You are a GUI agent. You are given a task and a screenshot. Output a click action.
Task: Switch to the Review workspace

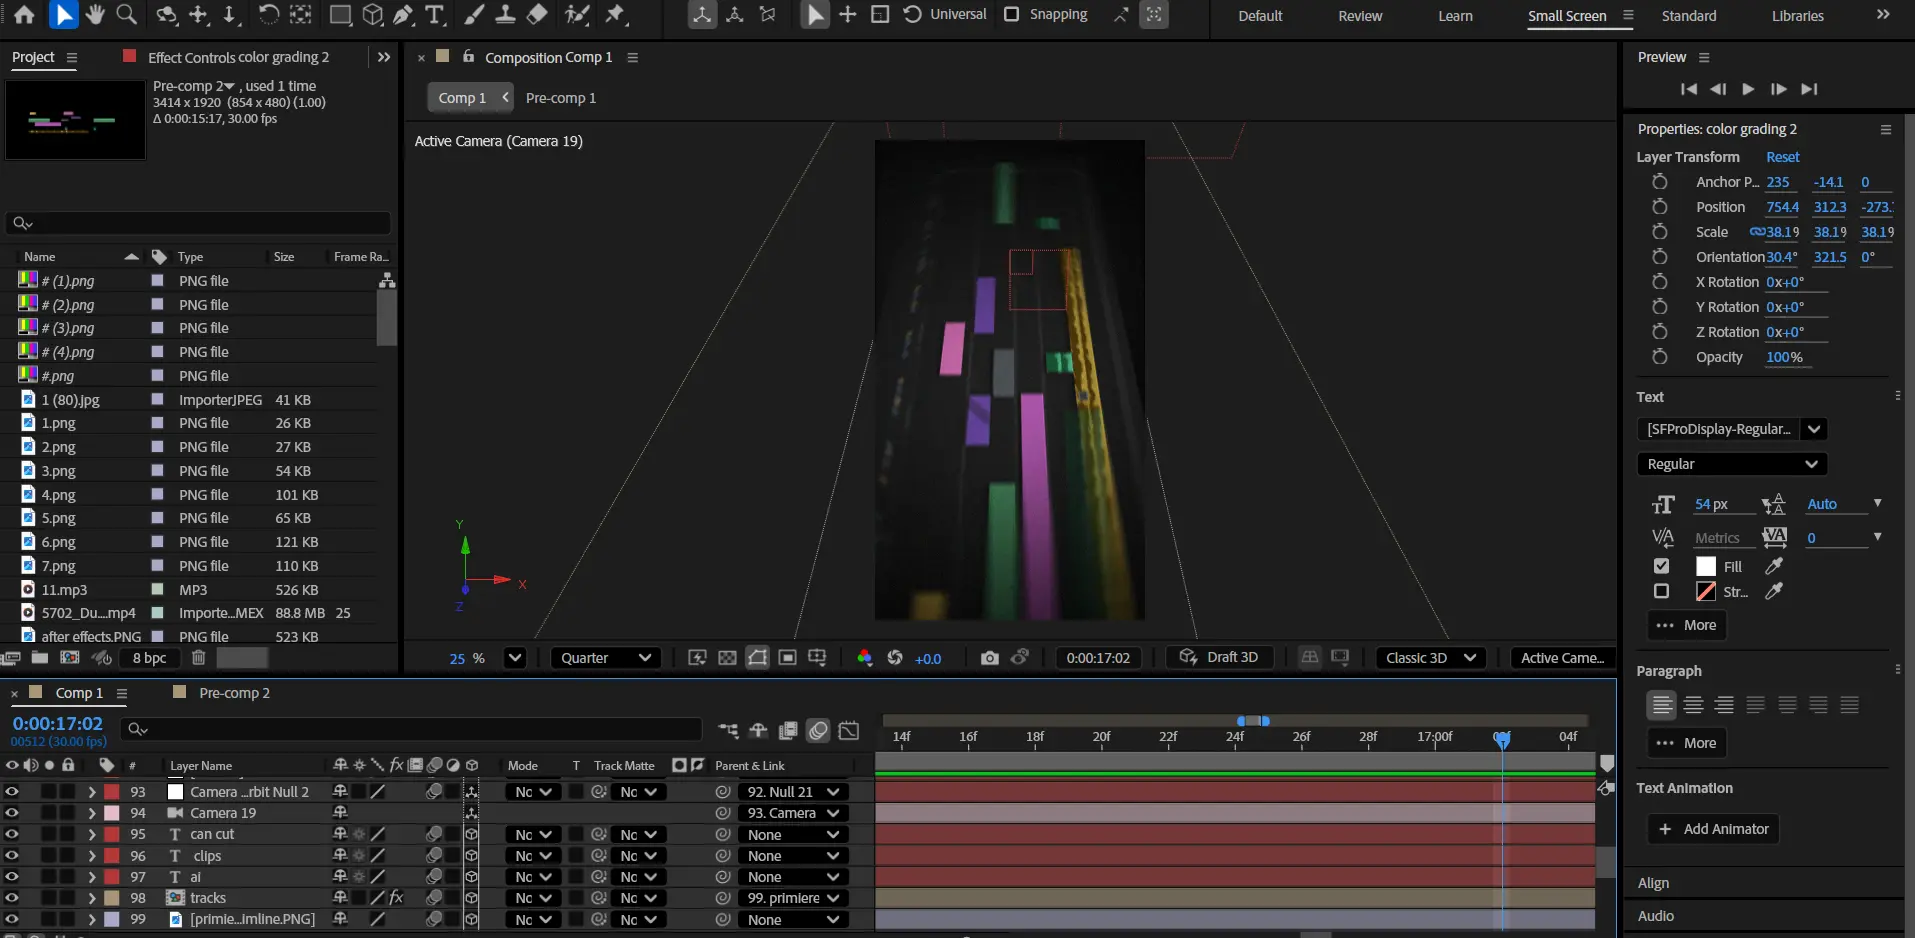coord(1360,16)
